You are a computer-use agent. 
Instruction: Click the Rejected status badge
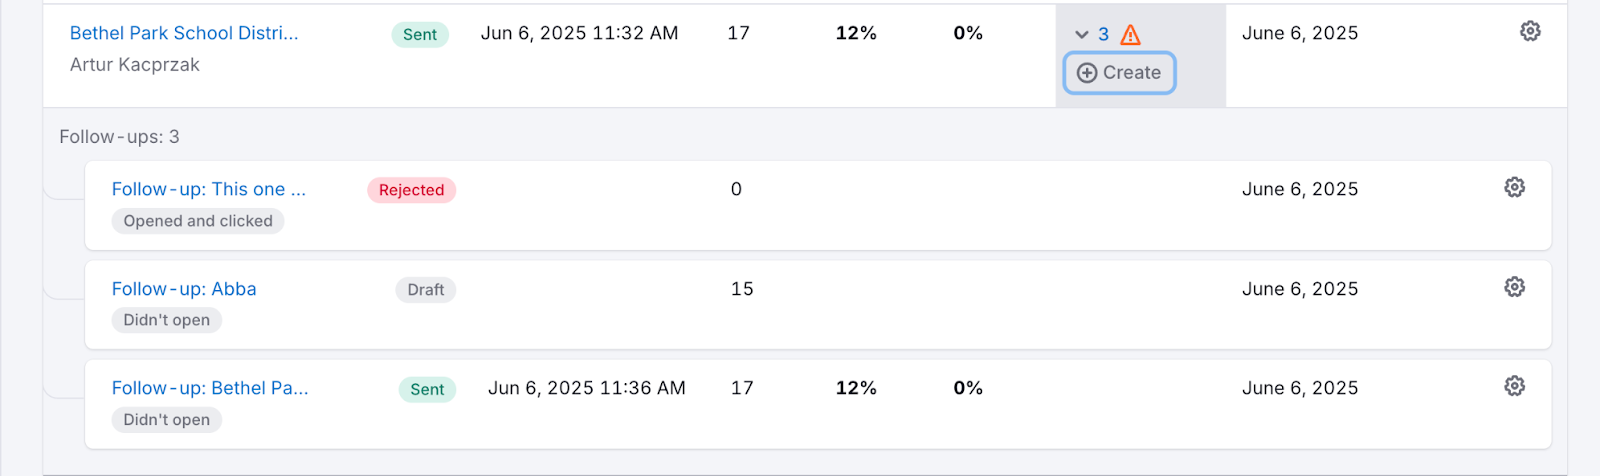pos(411,190)
